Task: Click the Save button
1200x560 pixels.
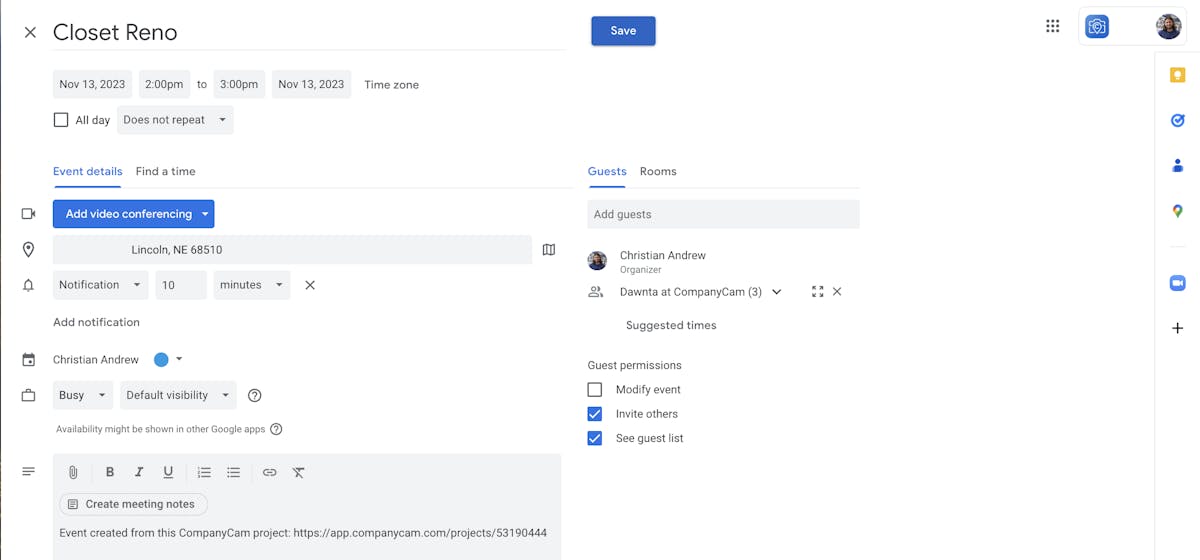Action: (x=623, y=31)
